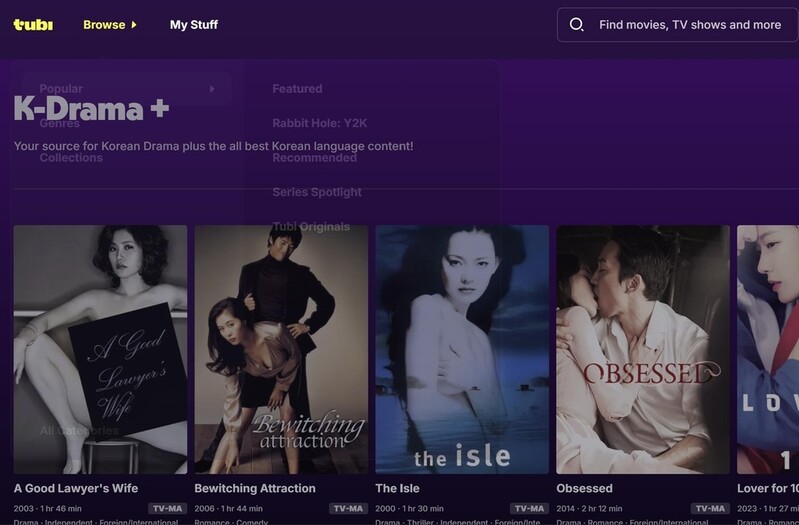Open Rabbit Hole: Y2K category
This screenshot has height=525, width=799.
pyautogui.click(x=320, y=123)
